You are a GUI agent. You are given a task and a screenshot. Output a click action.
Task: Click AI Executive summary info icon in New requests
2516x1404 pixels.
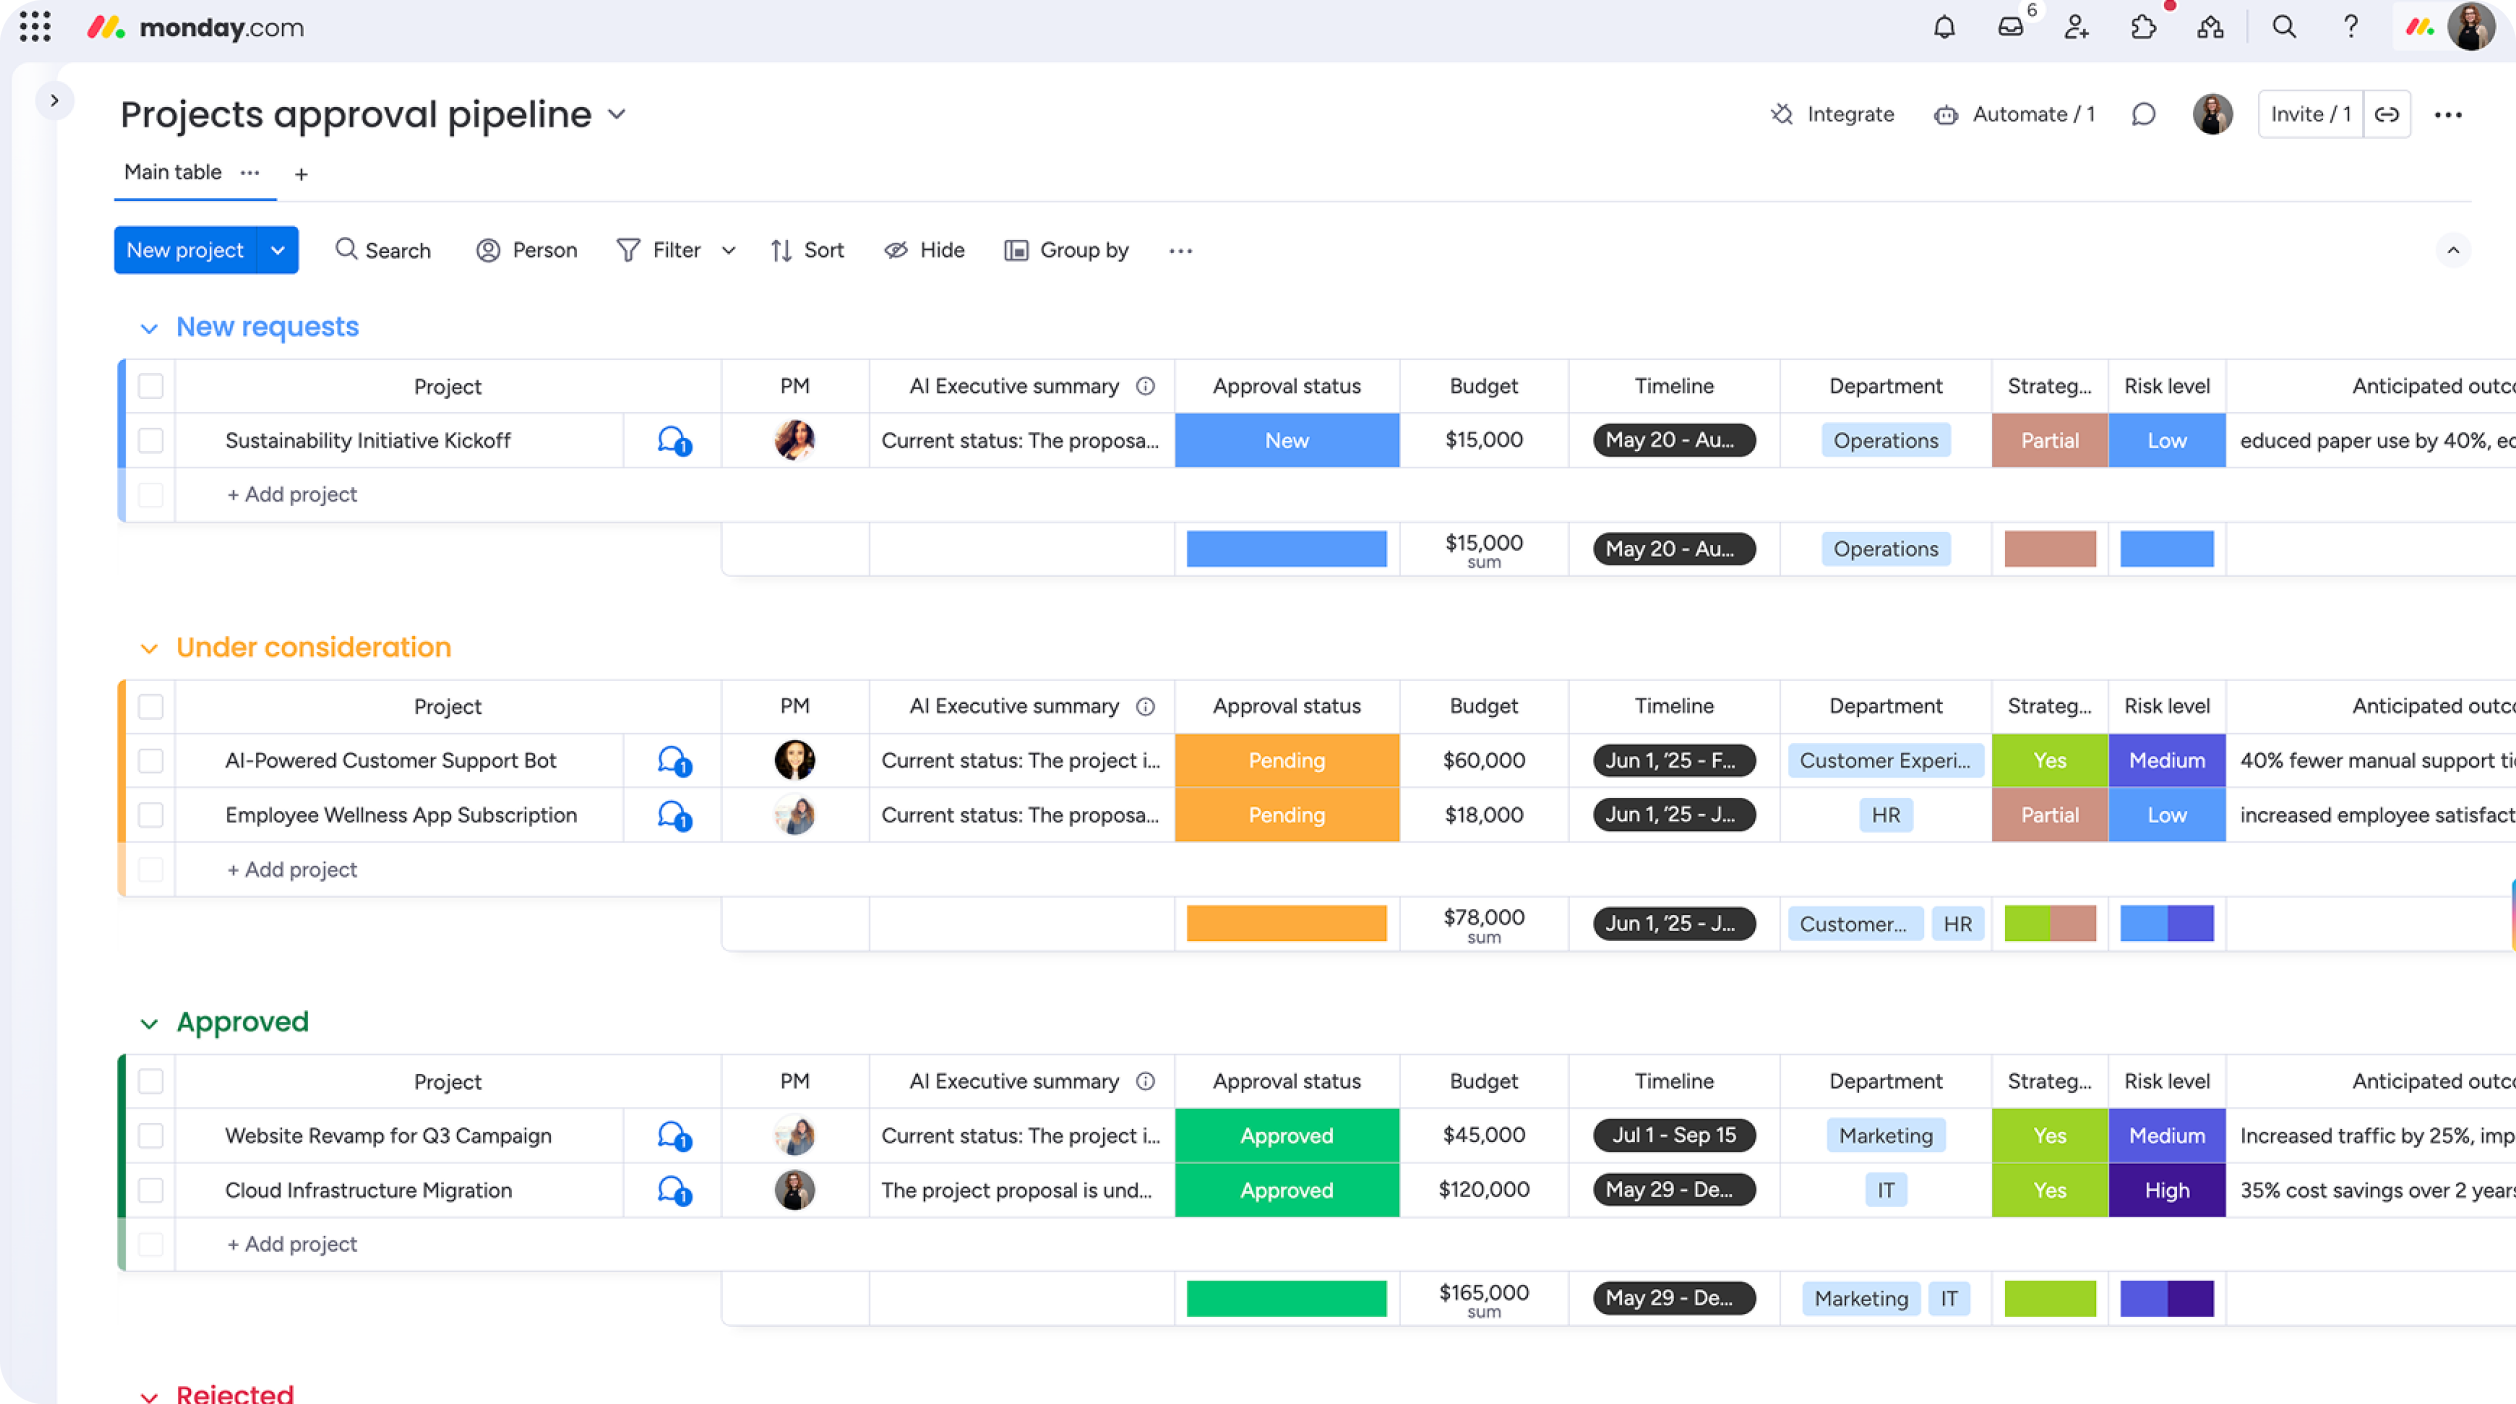1146,386
